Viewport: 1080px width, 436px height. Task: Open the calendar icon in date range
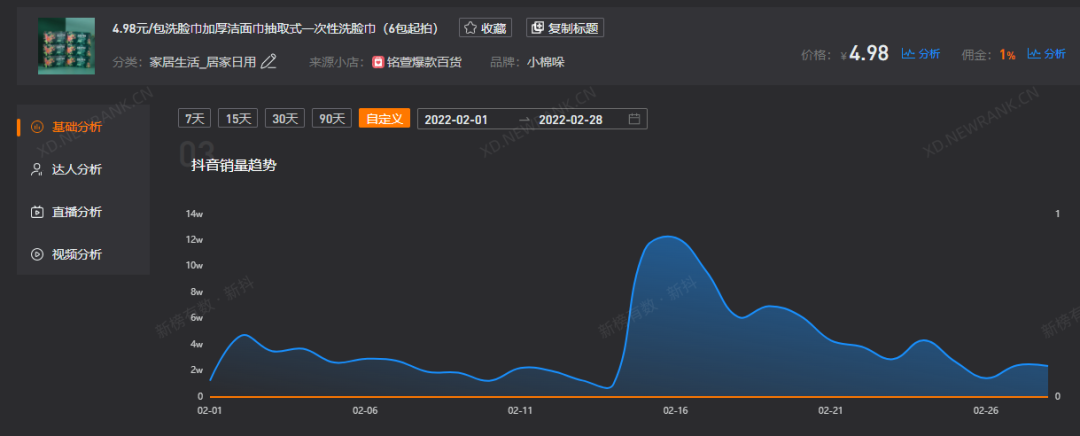[x=634, y=119]
